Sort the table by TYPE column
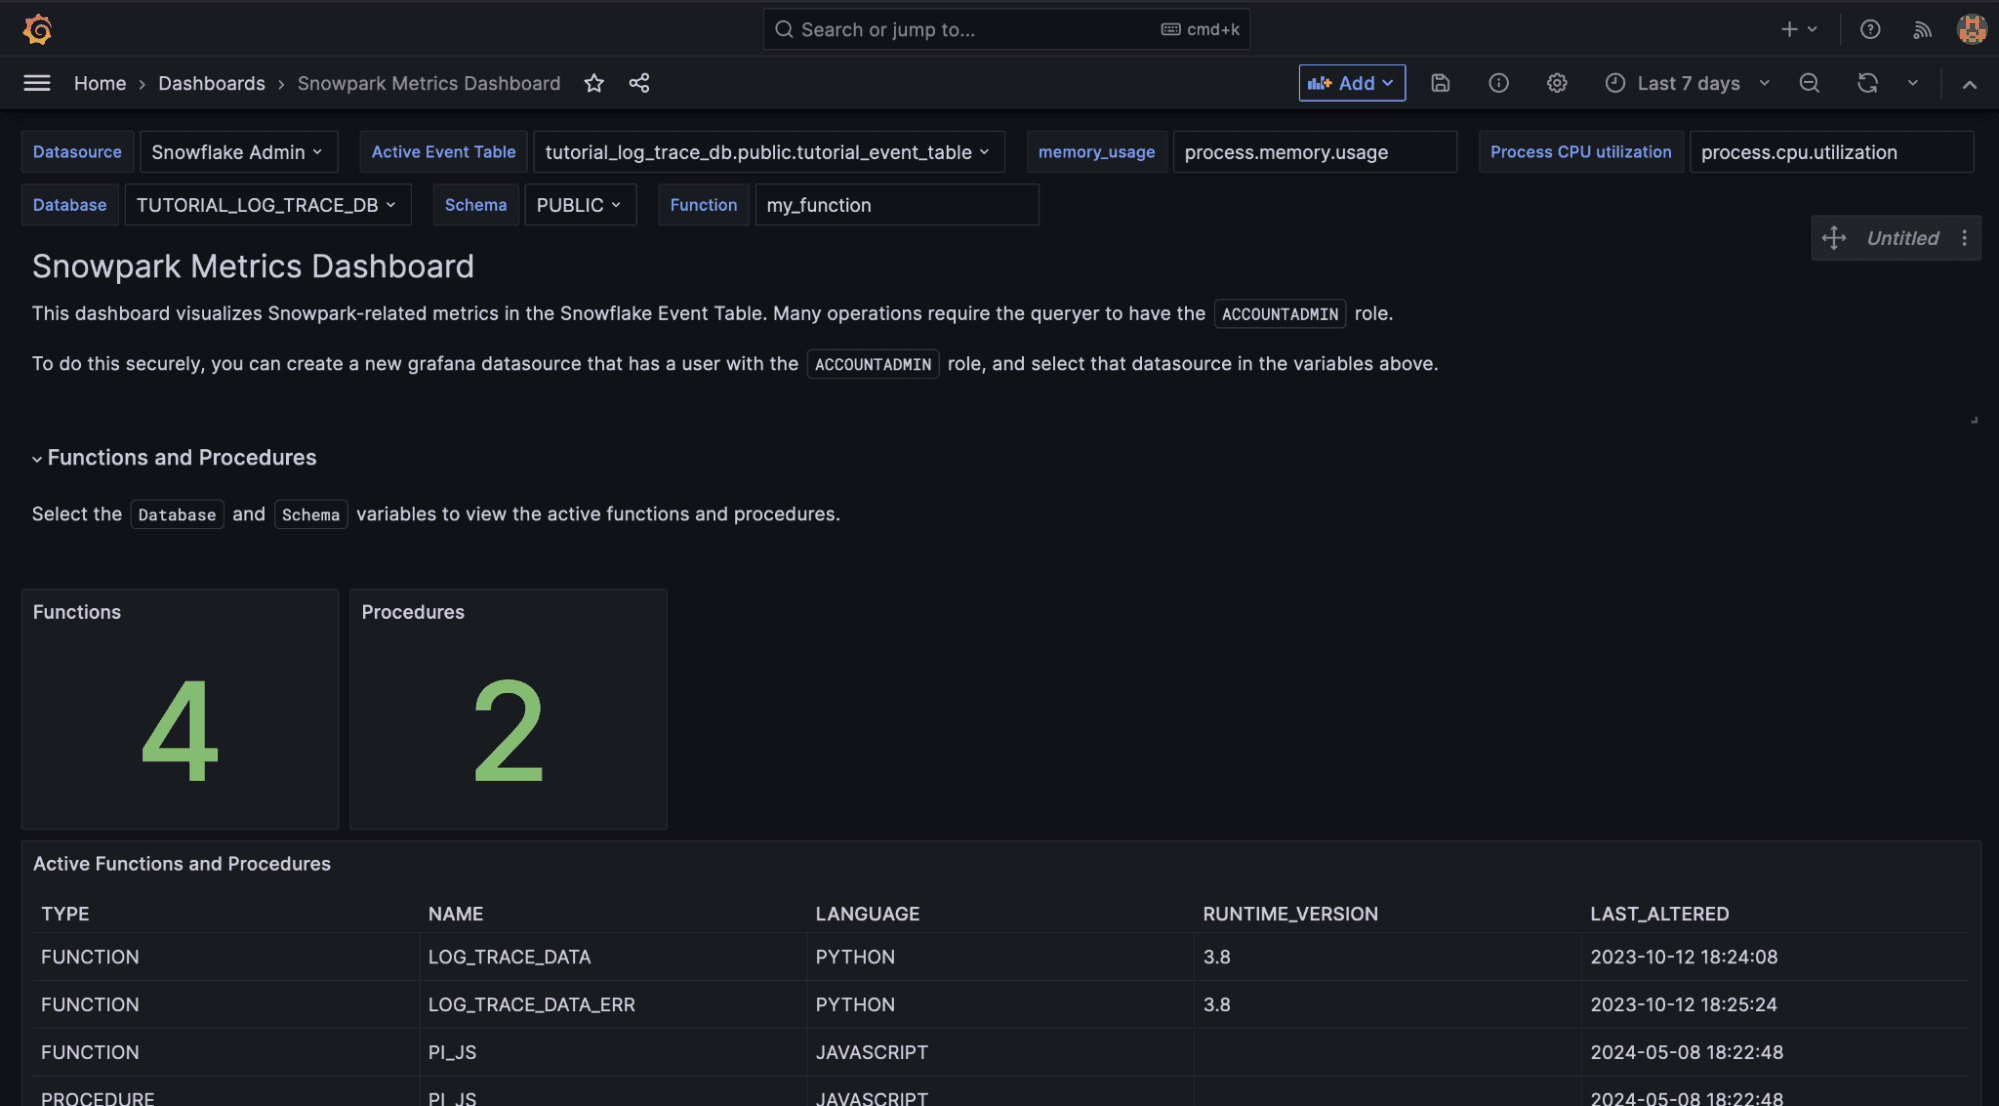 (65, 914)
